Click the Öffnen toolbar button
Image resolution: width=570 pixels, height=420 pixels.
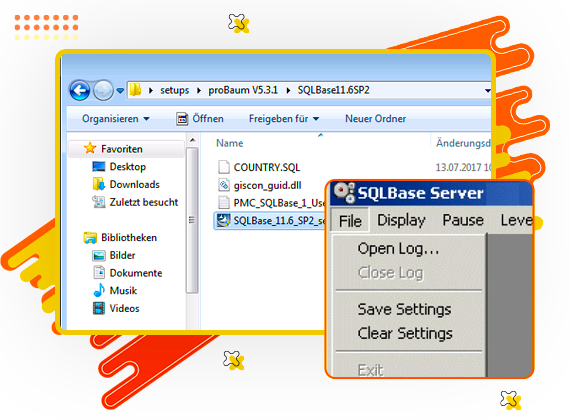200,119
